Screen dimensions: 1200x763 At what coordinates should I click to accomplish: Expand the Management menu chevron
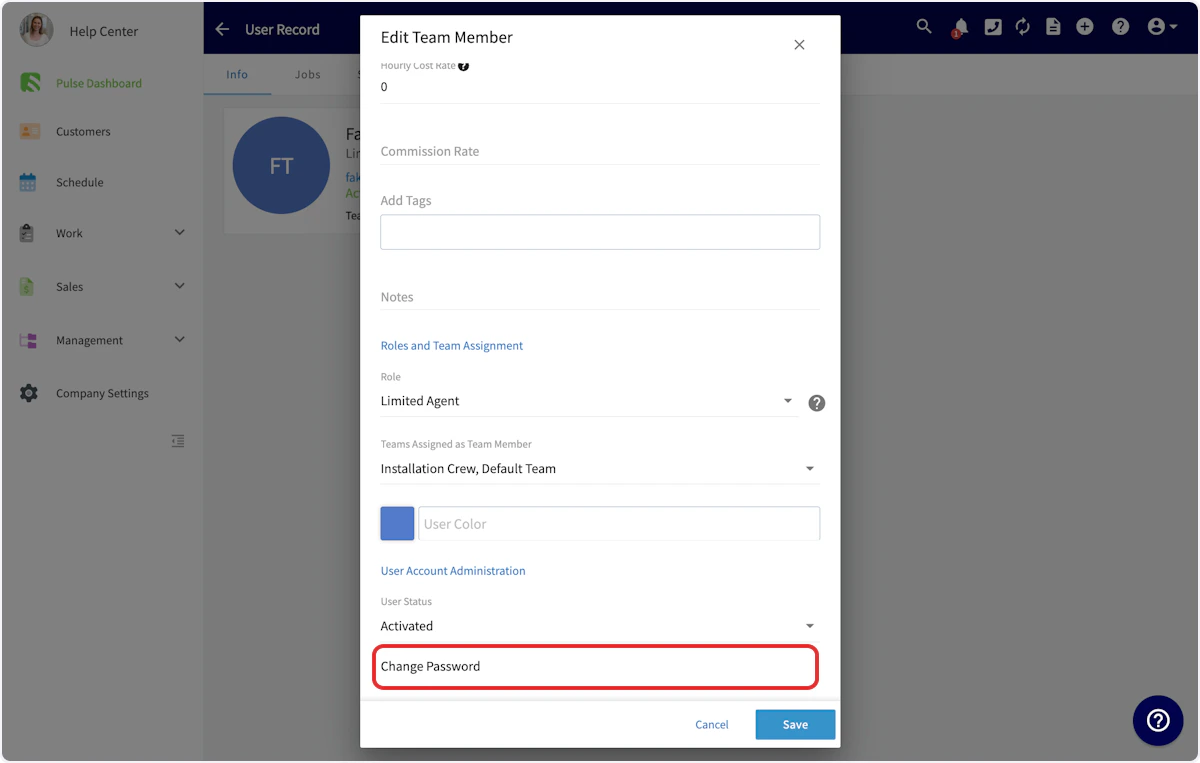pyautogui.click(x=180, y=340)
